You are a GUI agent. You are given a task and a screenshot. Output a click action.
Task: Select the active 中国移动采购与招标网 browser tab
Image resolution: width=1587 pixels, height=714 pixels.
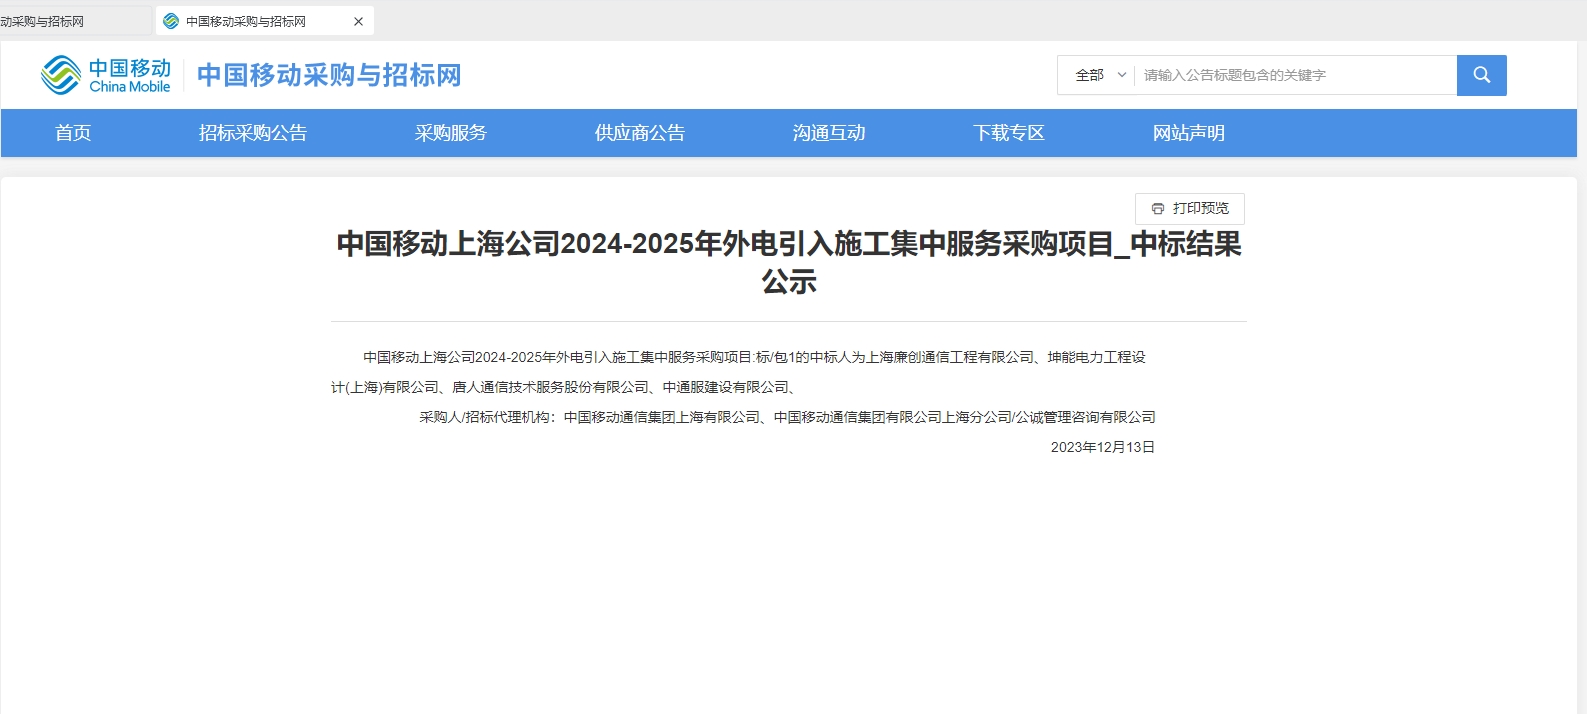tap(265, 21)
